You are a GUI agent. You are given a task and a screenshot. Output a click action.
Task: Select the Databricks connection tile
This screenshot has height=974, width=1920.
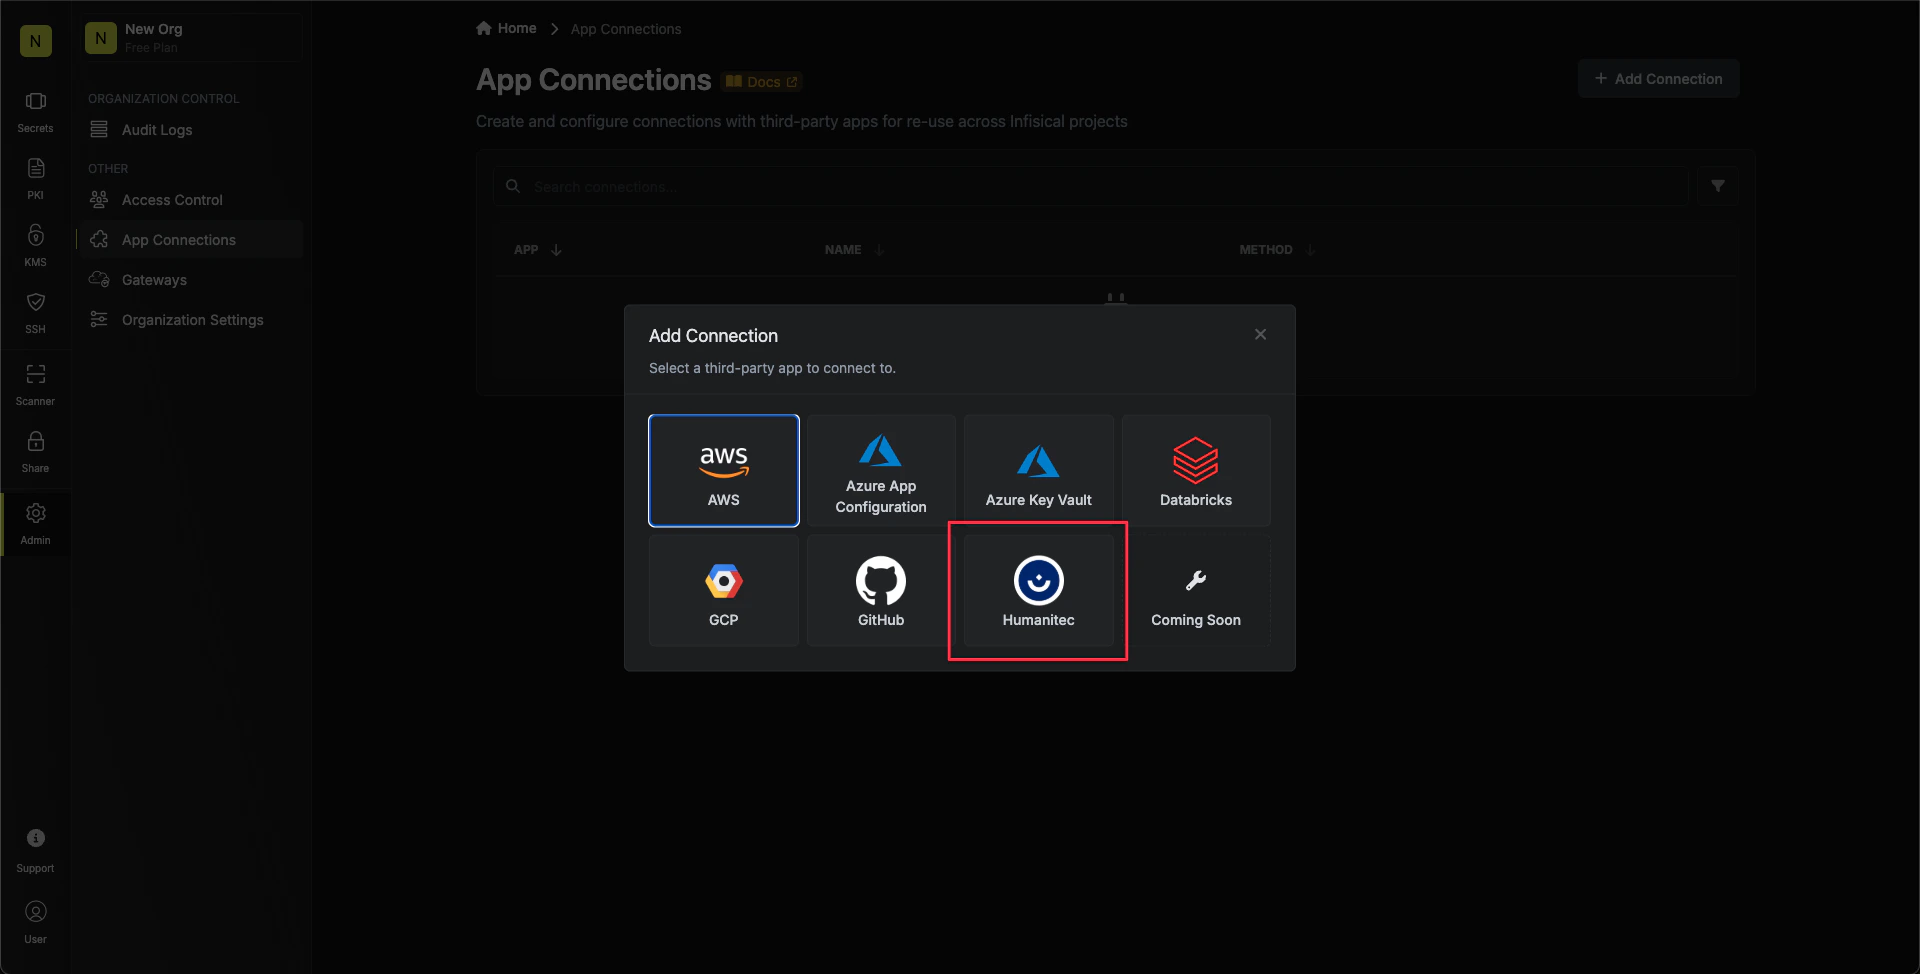[1196, 470]
